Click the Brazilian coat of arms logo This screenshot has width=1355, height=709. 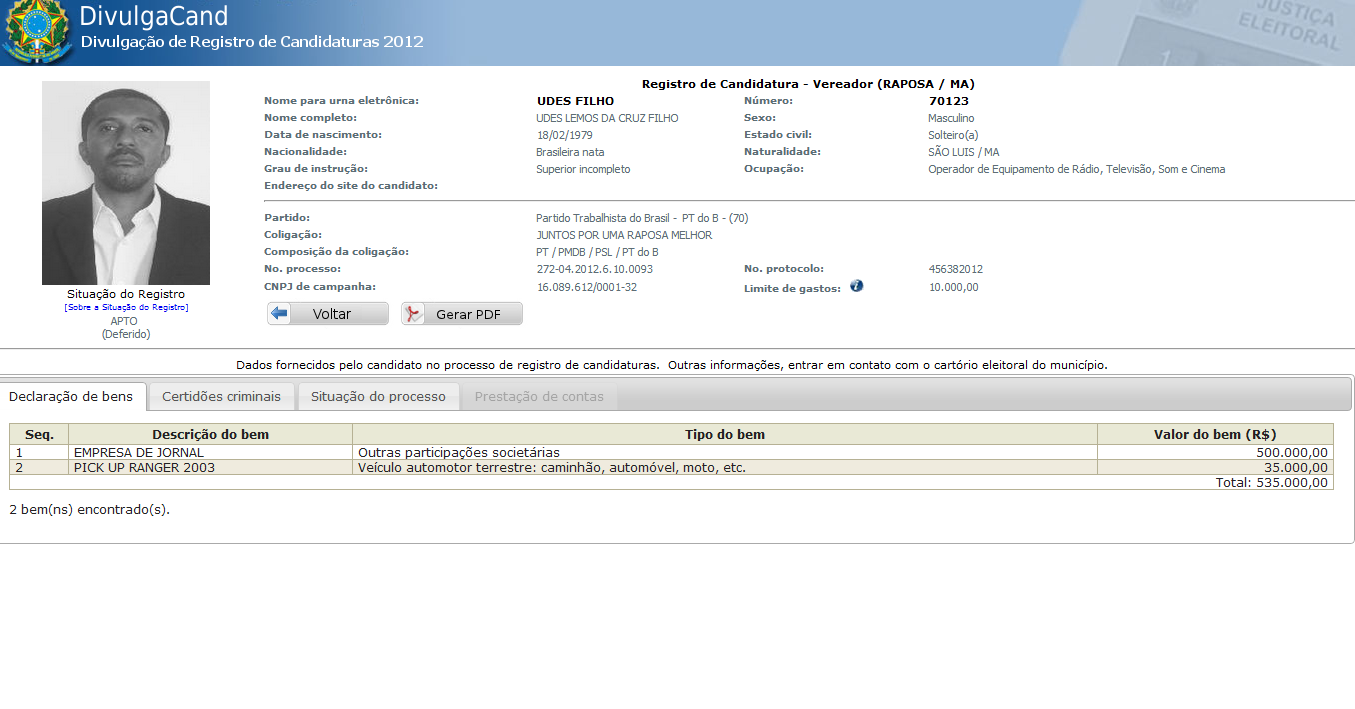pos(36,31)
